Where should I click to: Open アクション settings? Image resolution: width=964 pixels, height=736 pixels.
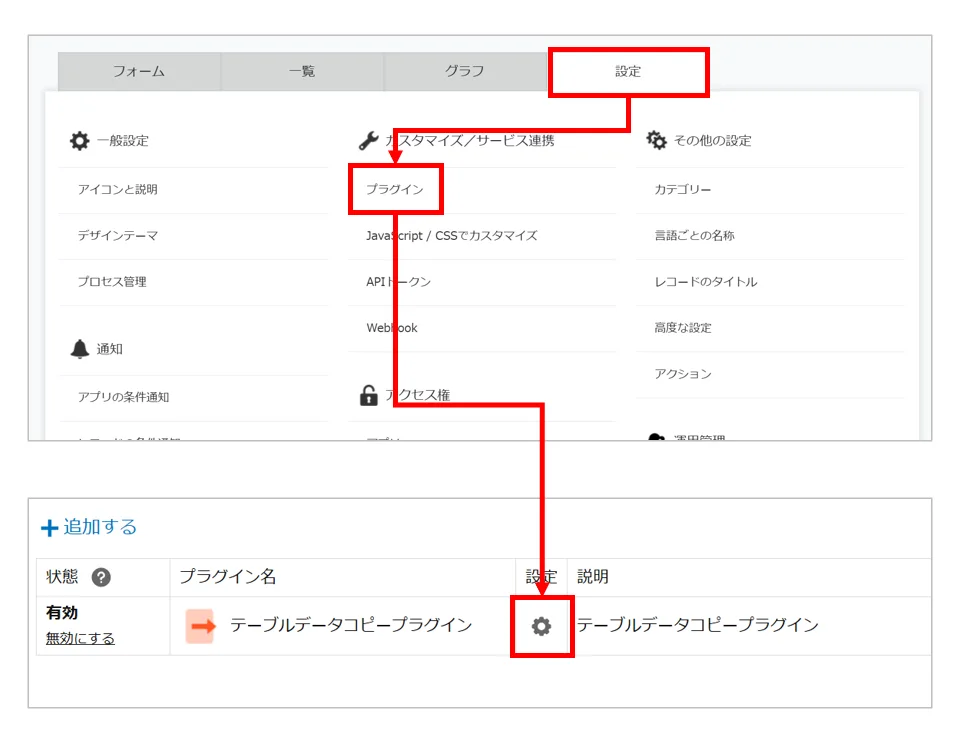click(x=682, y=374)
